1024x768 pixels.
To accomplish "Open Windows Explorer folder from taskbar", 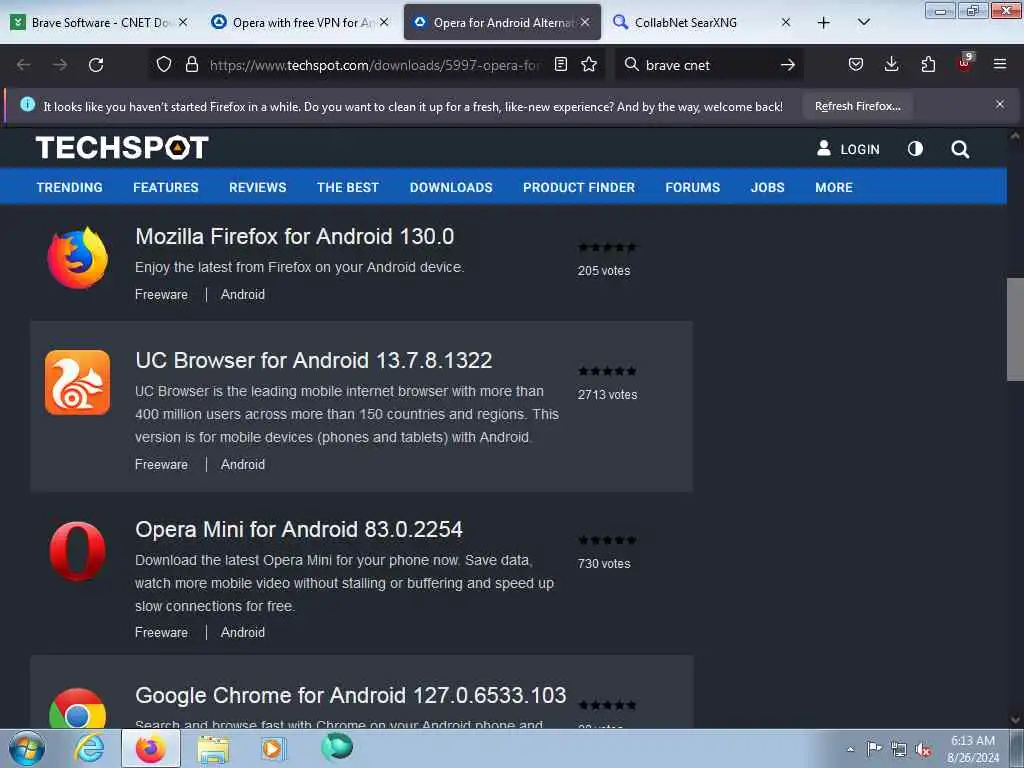I will point(213,749).
